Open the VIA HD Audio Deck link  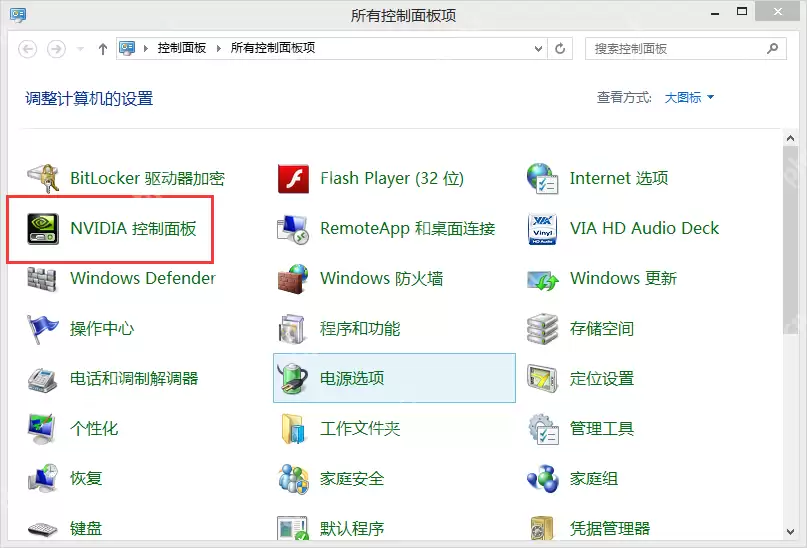coord(644,228)
